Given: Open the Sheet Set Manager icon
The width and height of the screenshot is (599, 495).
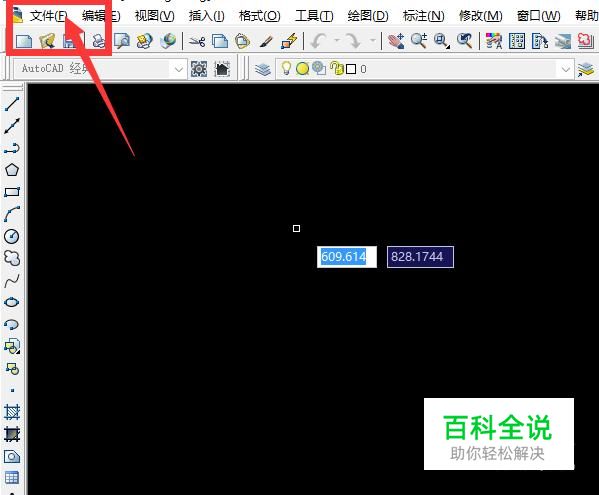Looking at the screenshot, I should coord(562,40).
